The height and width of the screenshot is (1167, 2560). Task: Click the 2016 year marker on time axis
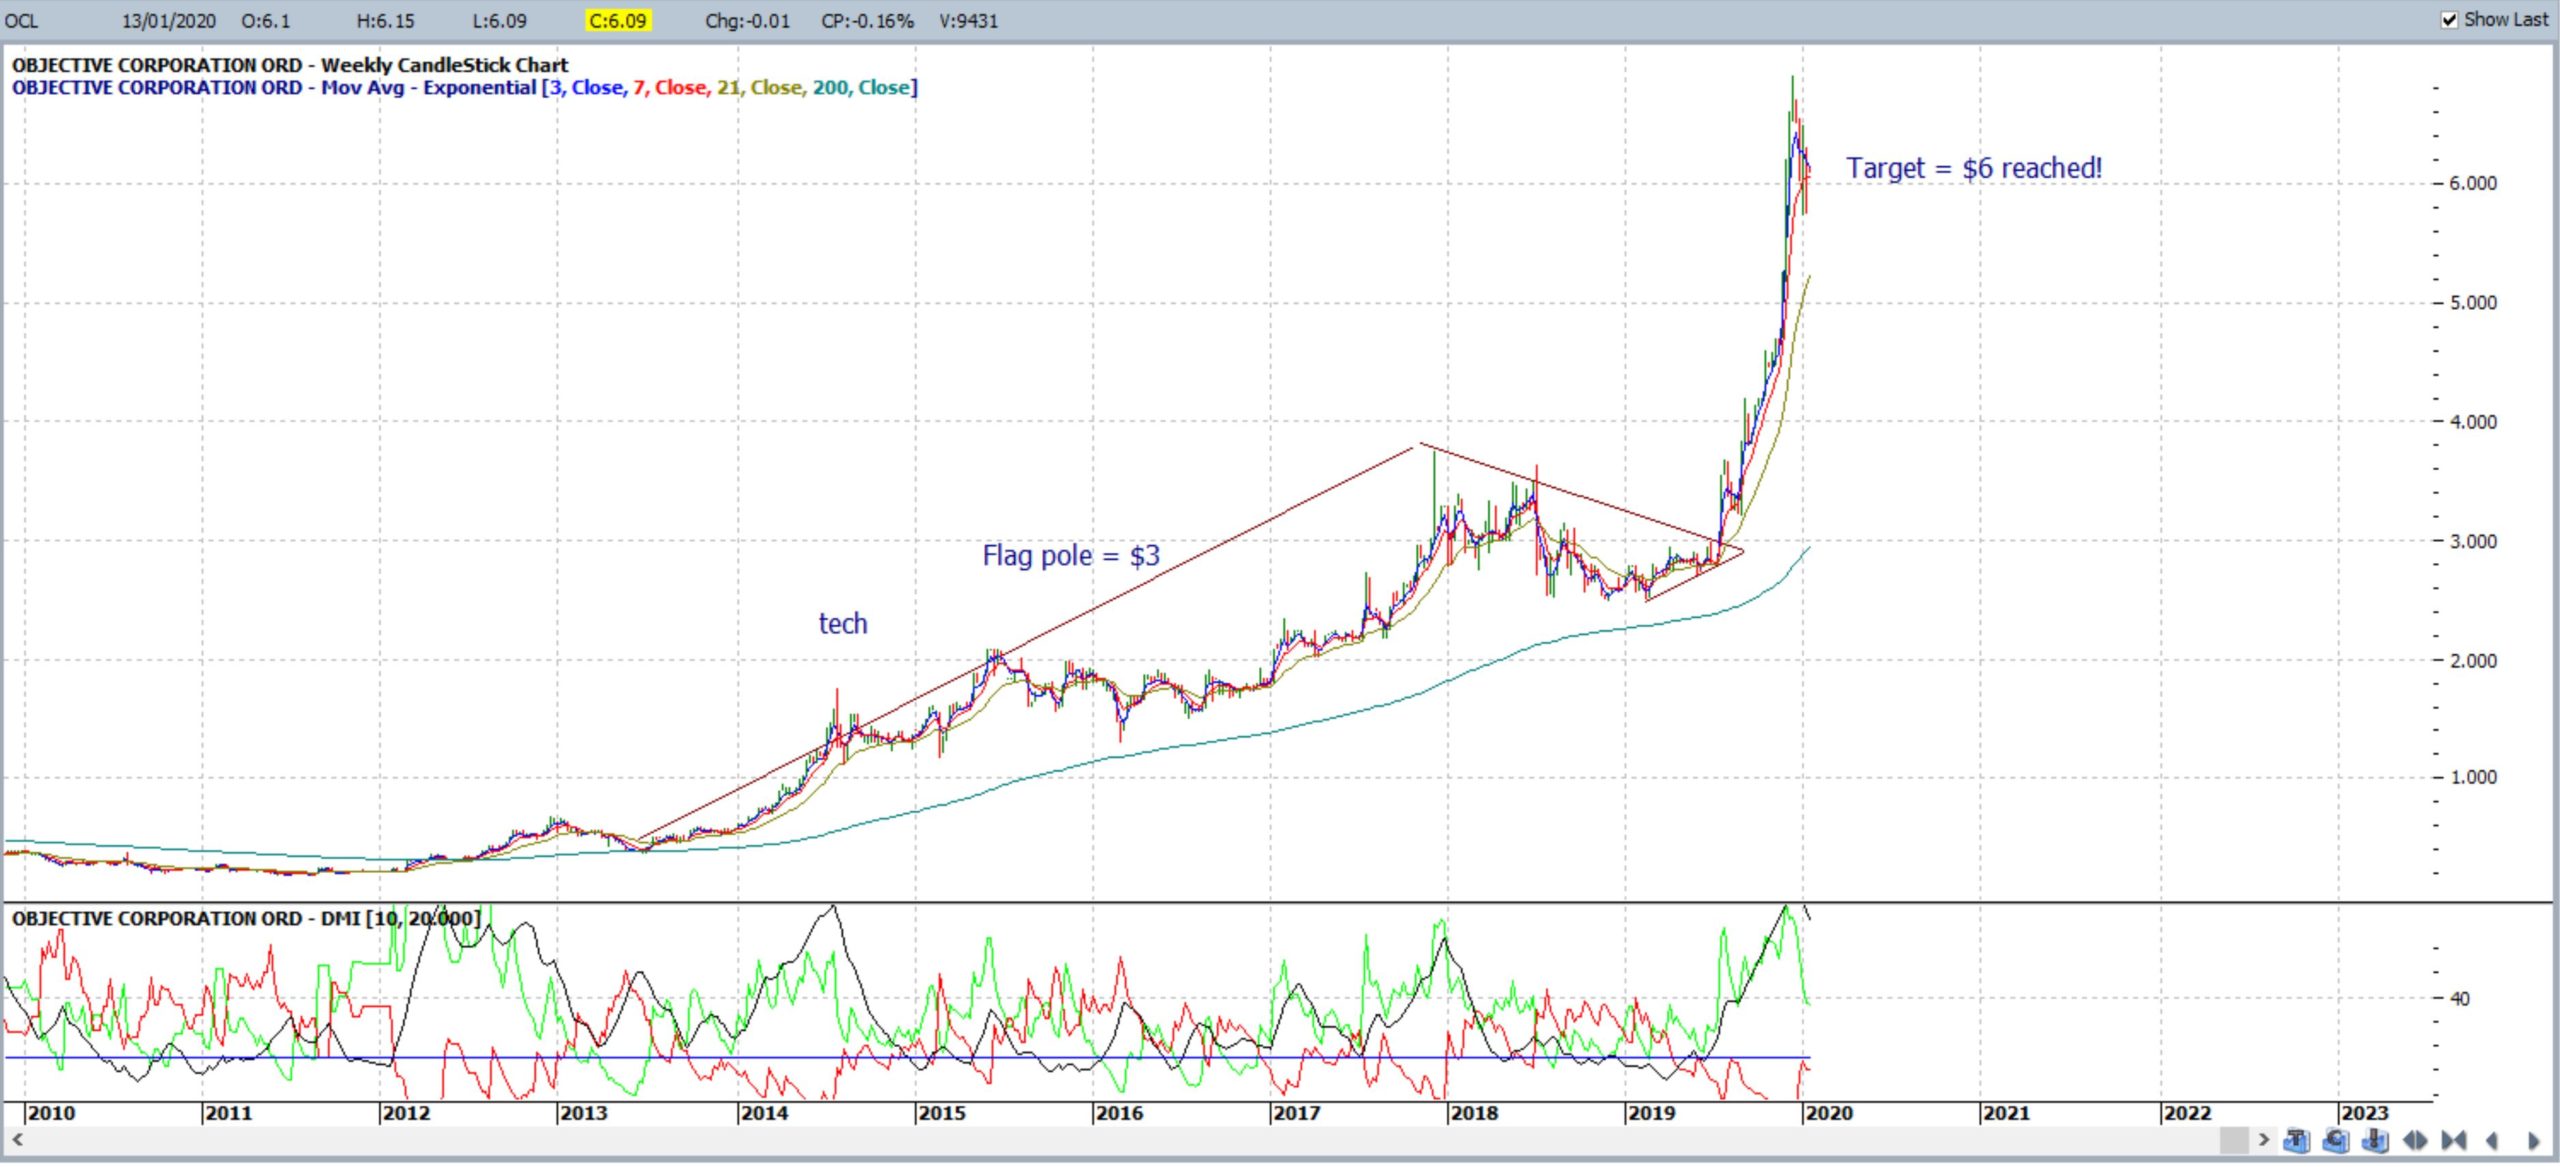[1119, 1114]
